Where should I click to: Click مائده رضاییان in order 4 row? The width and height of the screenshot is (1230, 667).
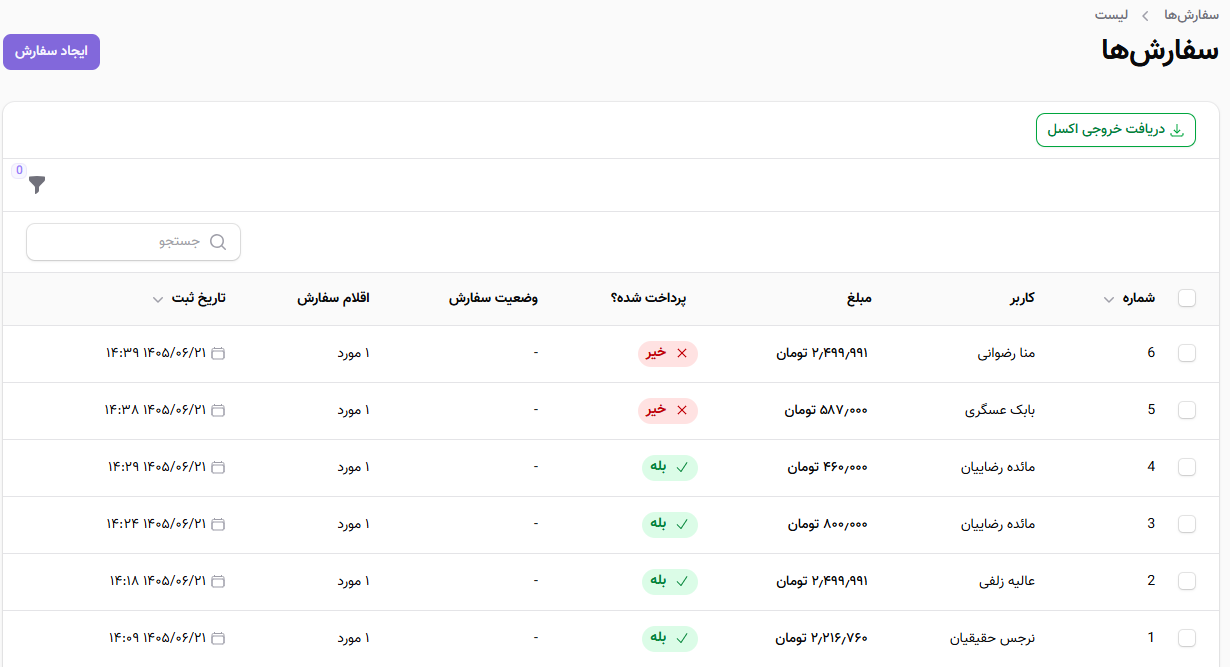(998, 467)
